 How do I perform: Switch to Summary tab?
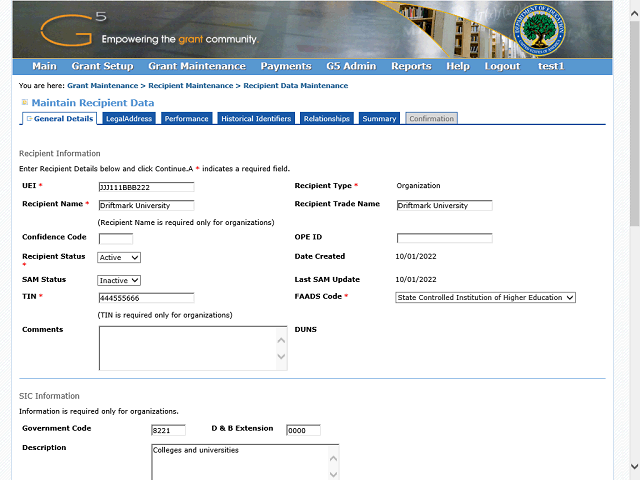379,118
